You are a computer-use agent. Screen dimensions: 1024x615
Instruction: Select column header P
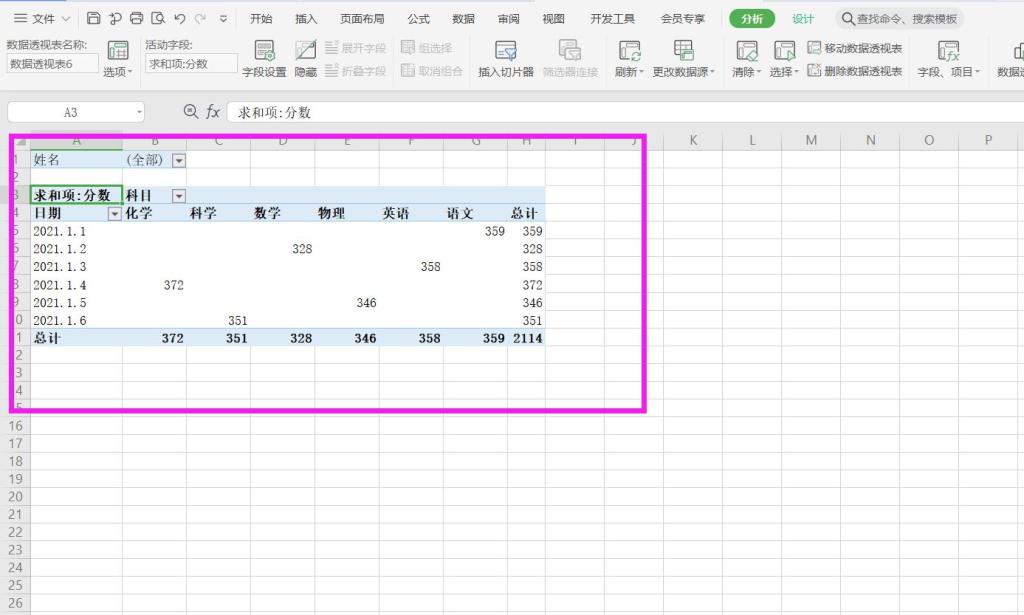click(x=988, y=140)
